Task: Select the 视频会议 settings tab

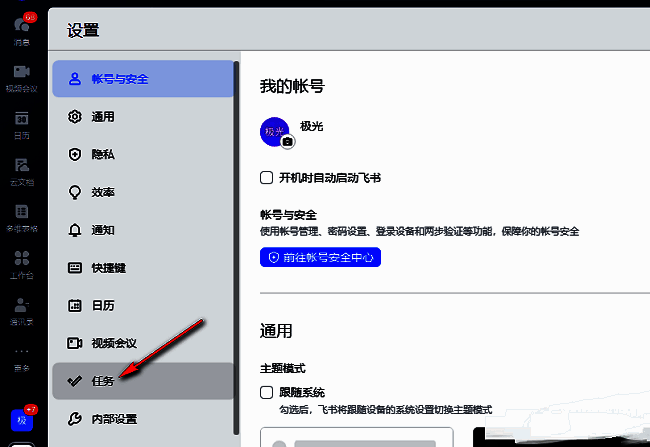Action: [x=143, y=343]
